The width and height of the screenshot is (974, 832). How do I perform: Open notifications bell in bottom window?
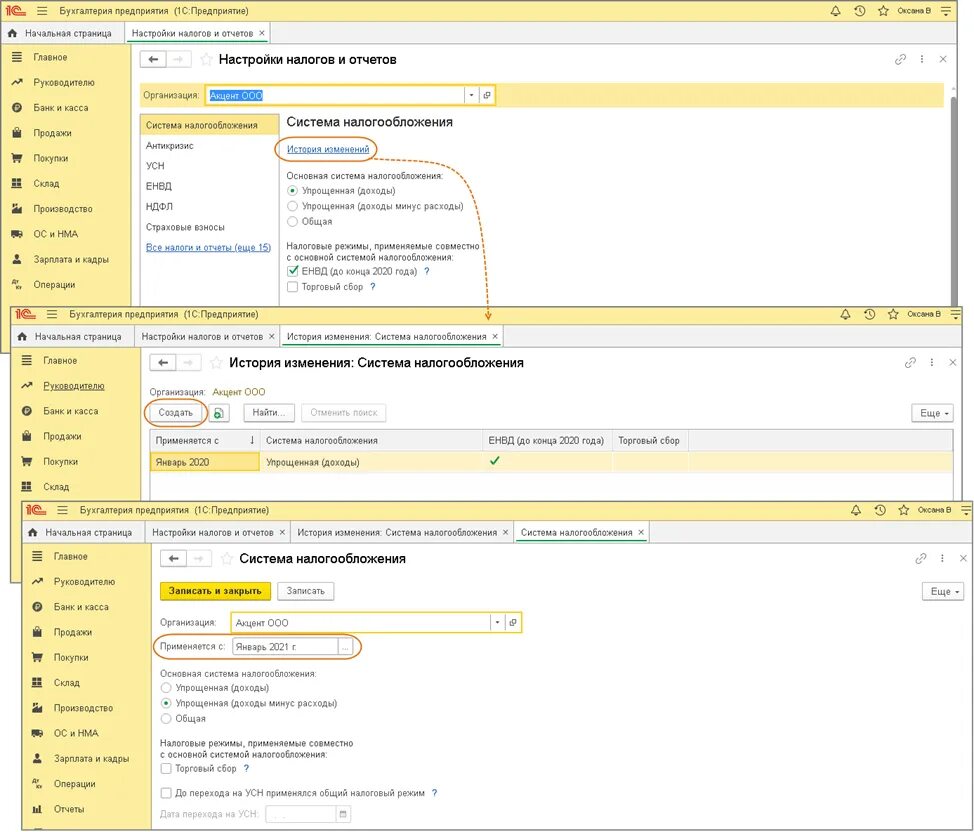click(x=856, y=510)
